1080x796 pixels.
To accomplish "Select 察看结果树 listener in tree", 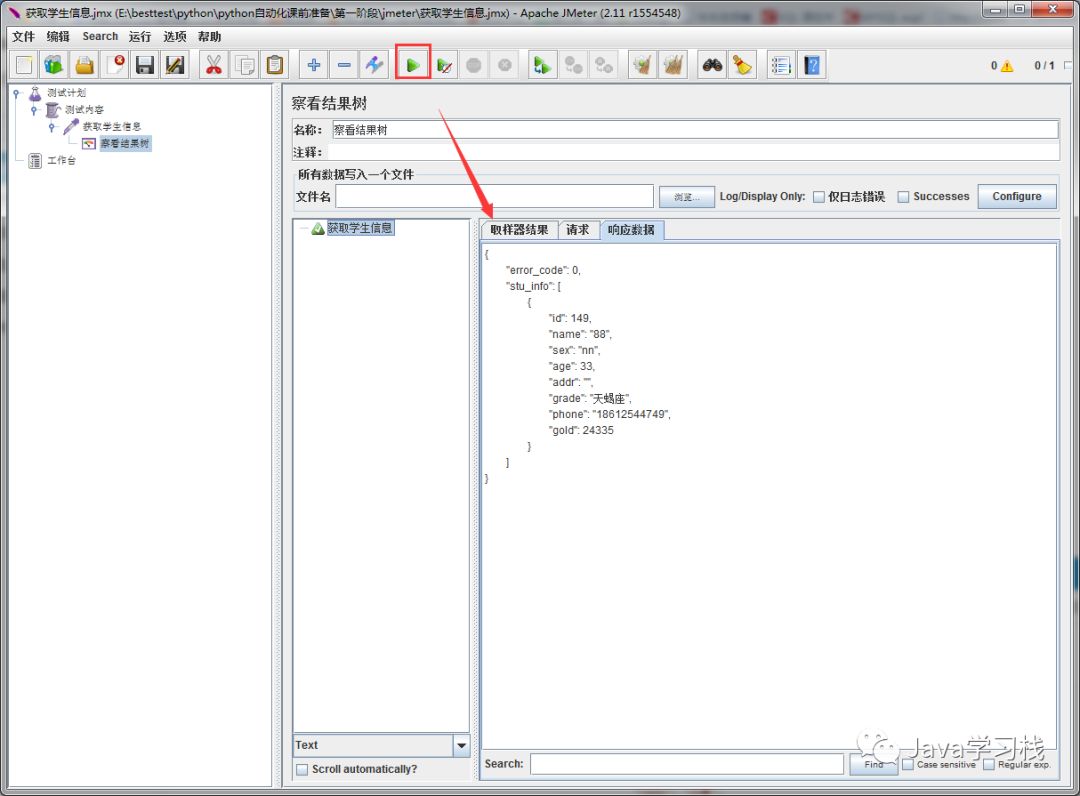I will coord(125,143).
